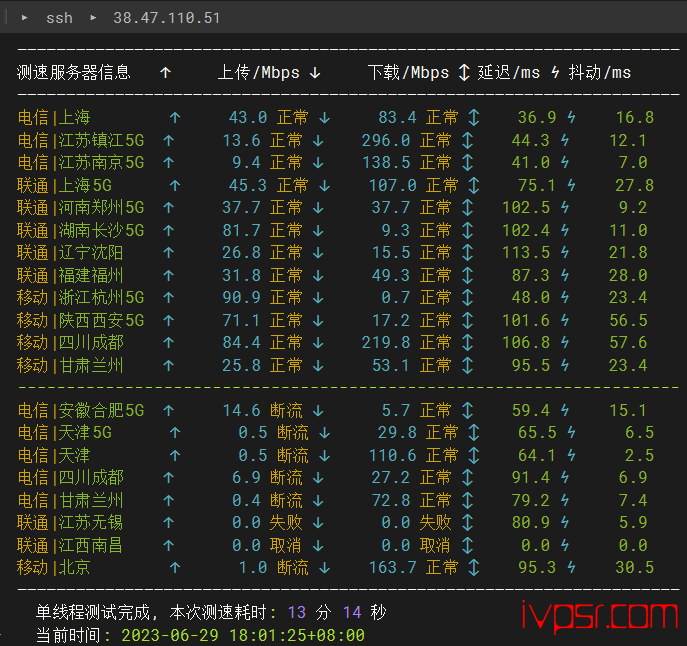Select the 联通|辽宁沈阳 row label
The height and width of the screenshot is (646, 687).
(70, 253)
